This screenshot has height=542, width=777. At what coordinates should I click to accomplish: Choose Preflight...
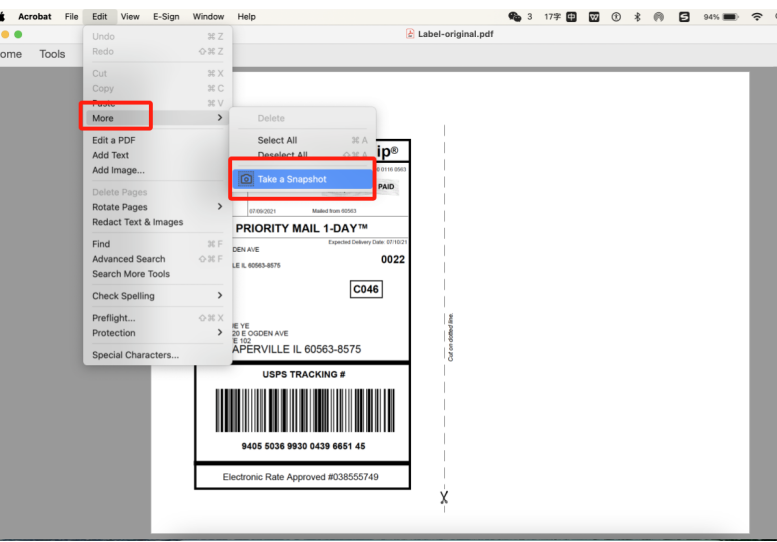(x=158, y=318)
